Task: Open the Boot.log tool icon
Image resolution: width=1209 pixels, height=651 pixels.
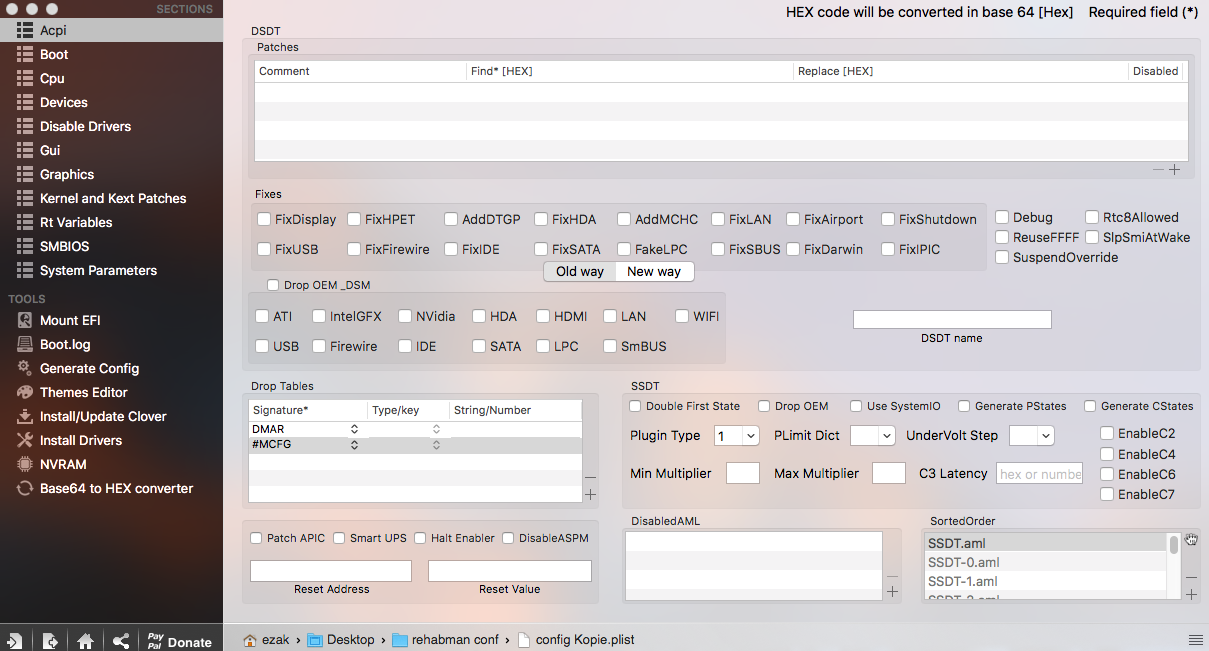Action: (x=25, y=344)
